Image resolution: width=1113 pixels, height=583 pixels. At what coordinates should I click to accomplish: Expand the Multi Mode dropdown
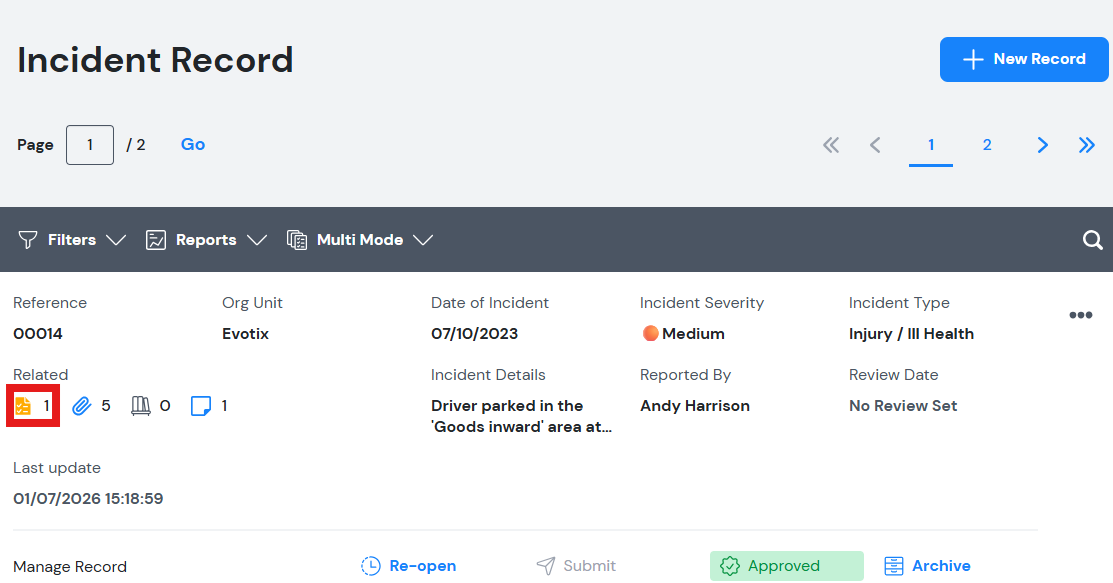[x=360, y=240]
